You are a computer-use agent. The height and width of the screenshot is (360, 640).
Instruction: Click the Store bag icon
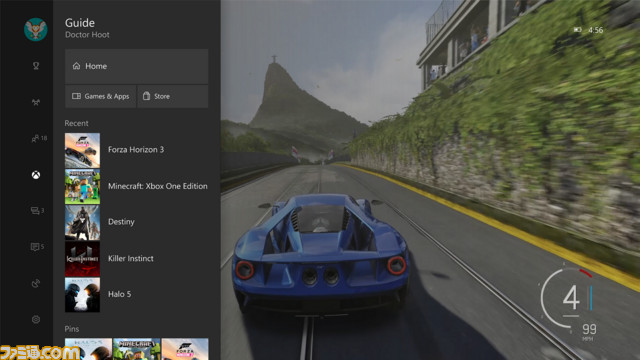[x=147, y=96]
